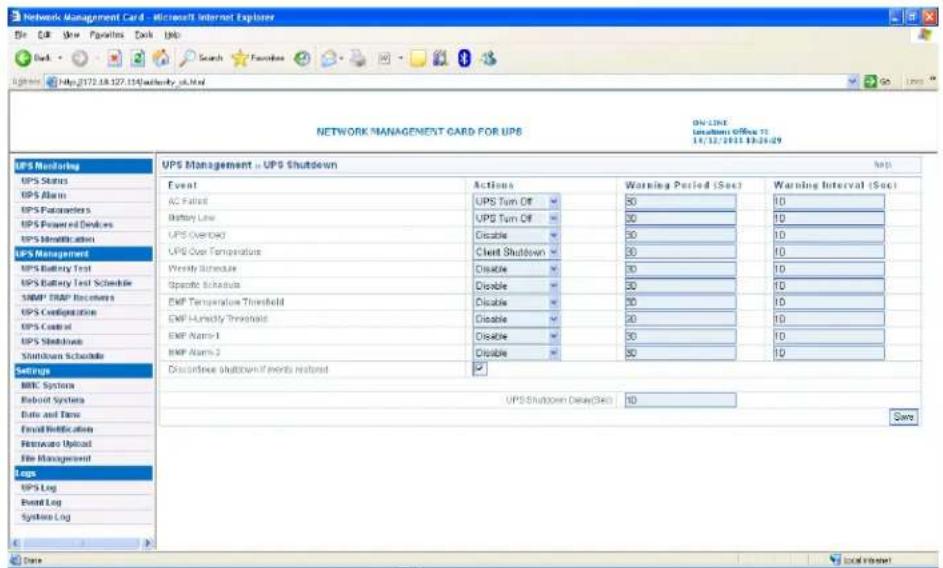Click the Stop page loading icon
The height and width of the screenshot is (568, 943).
coord(114,58)
